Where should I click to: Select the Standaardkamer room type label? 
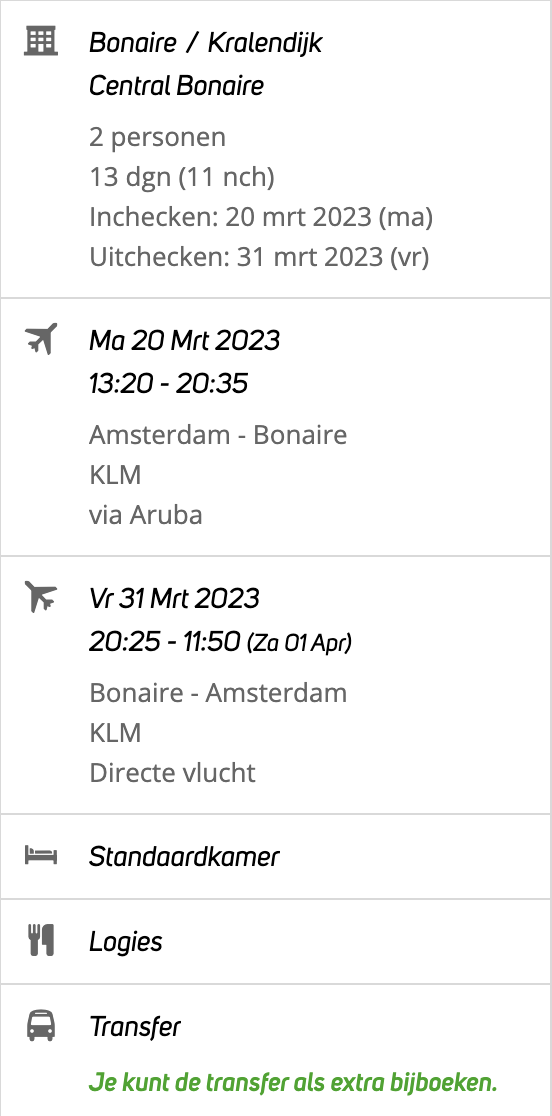point(184,856)
